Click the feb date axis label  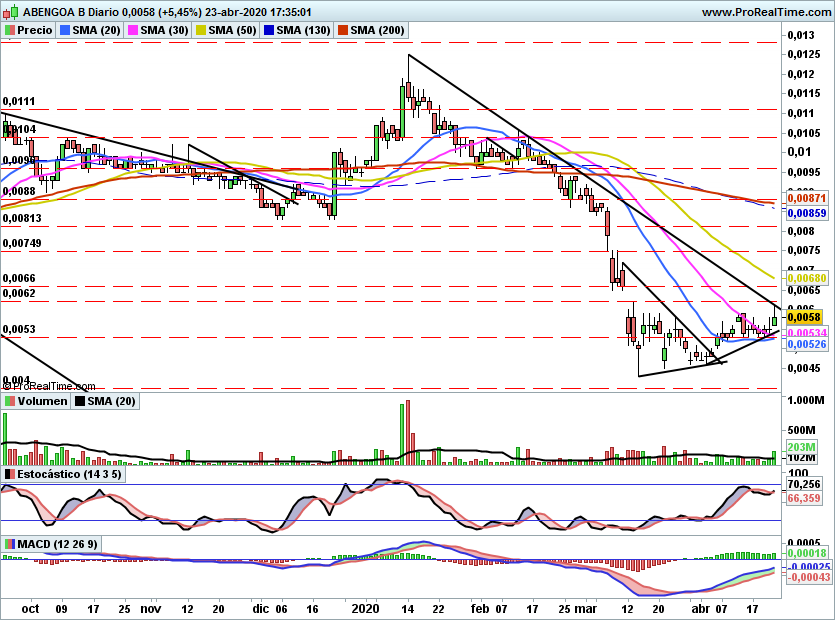click(480, 609)
